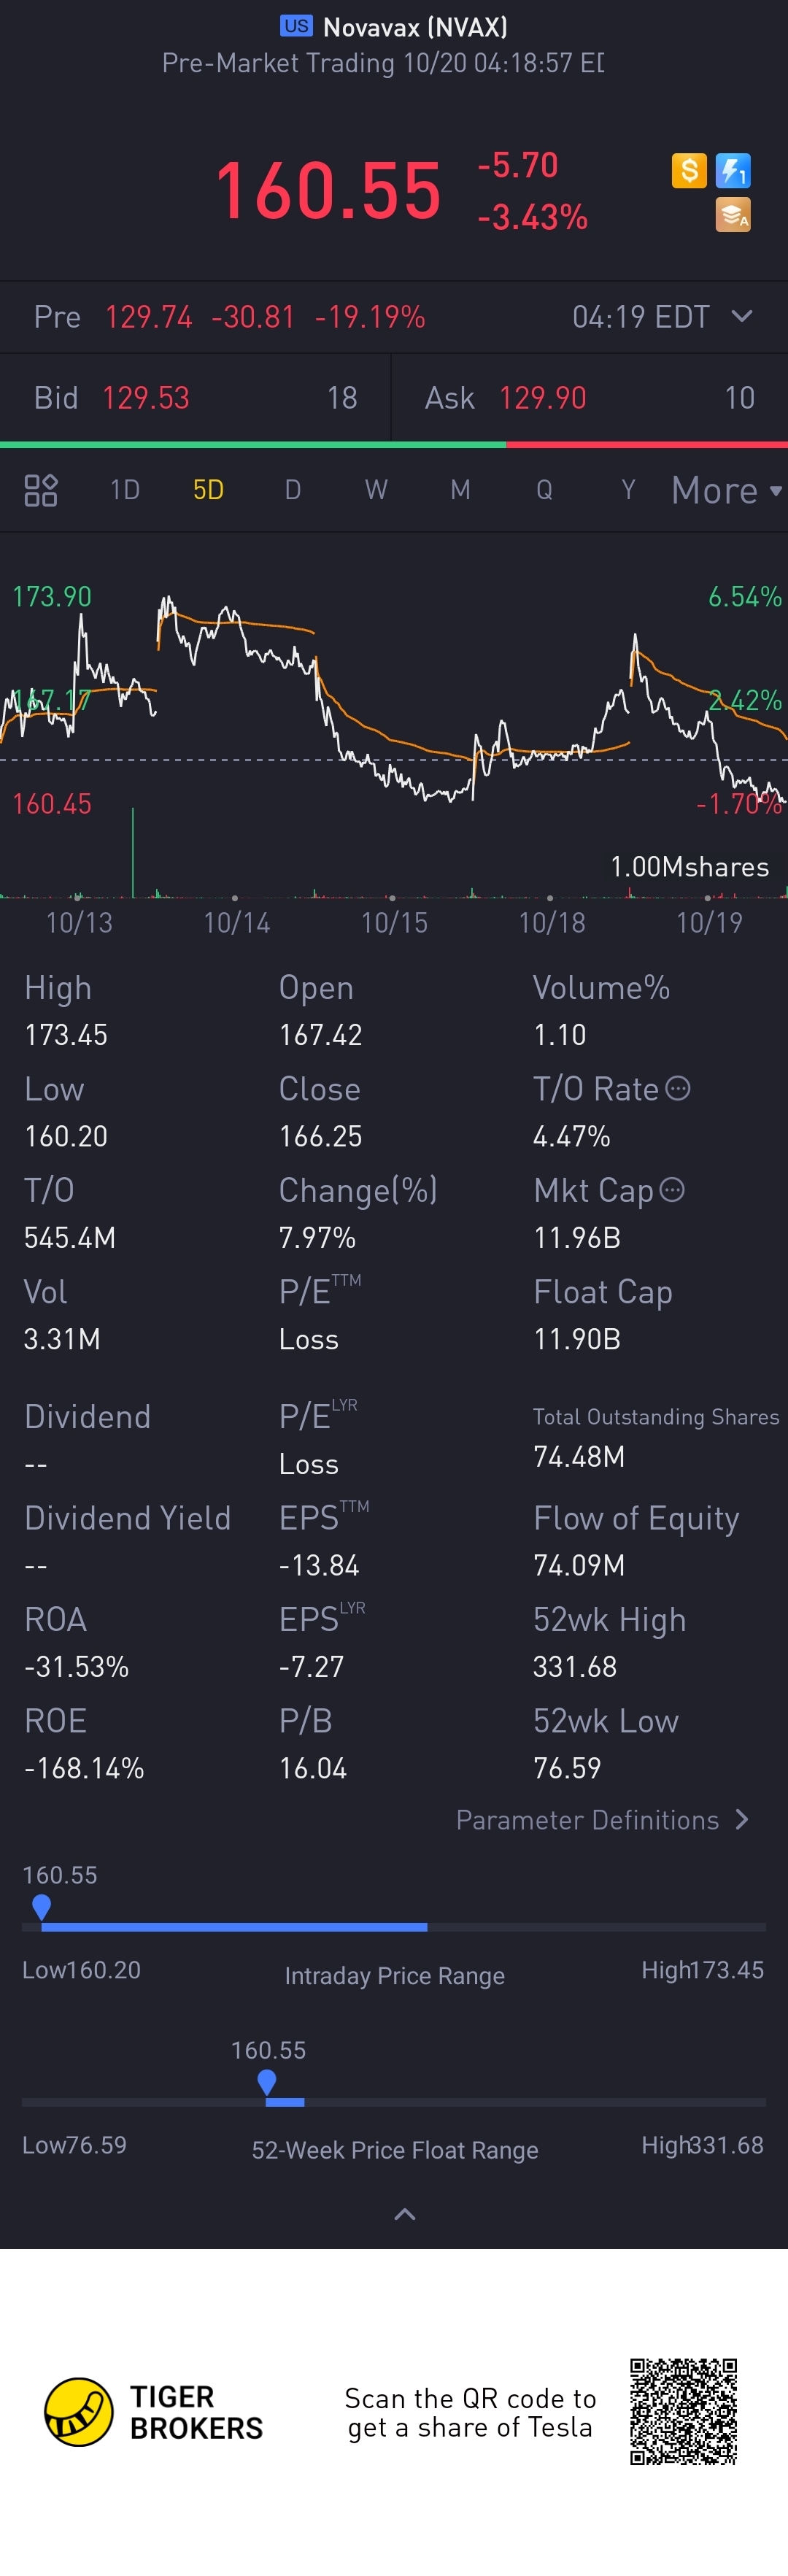The width and height of the screenshot is (788, 2576).
Task: Open Parameter Definitions link
Action: (x=603, y=1820)
